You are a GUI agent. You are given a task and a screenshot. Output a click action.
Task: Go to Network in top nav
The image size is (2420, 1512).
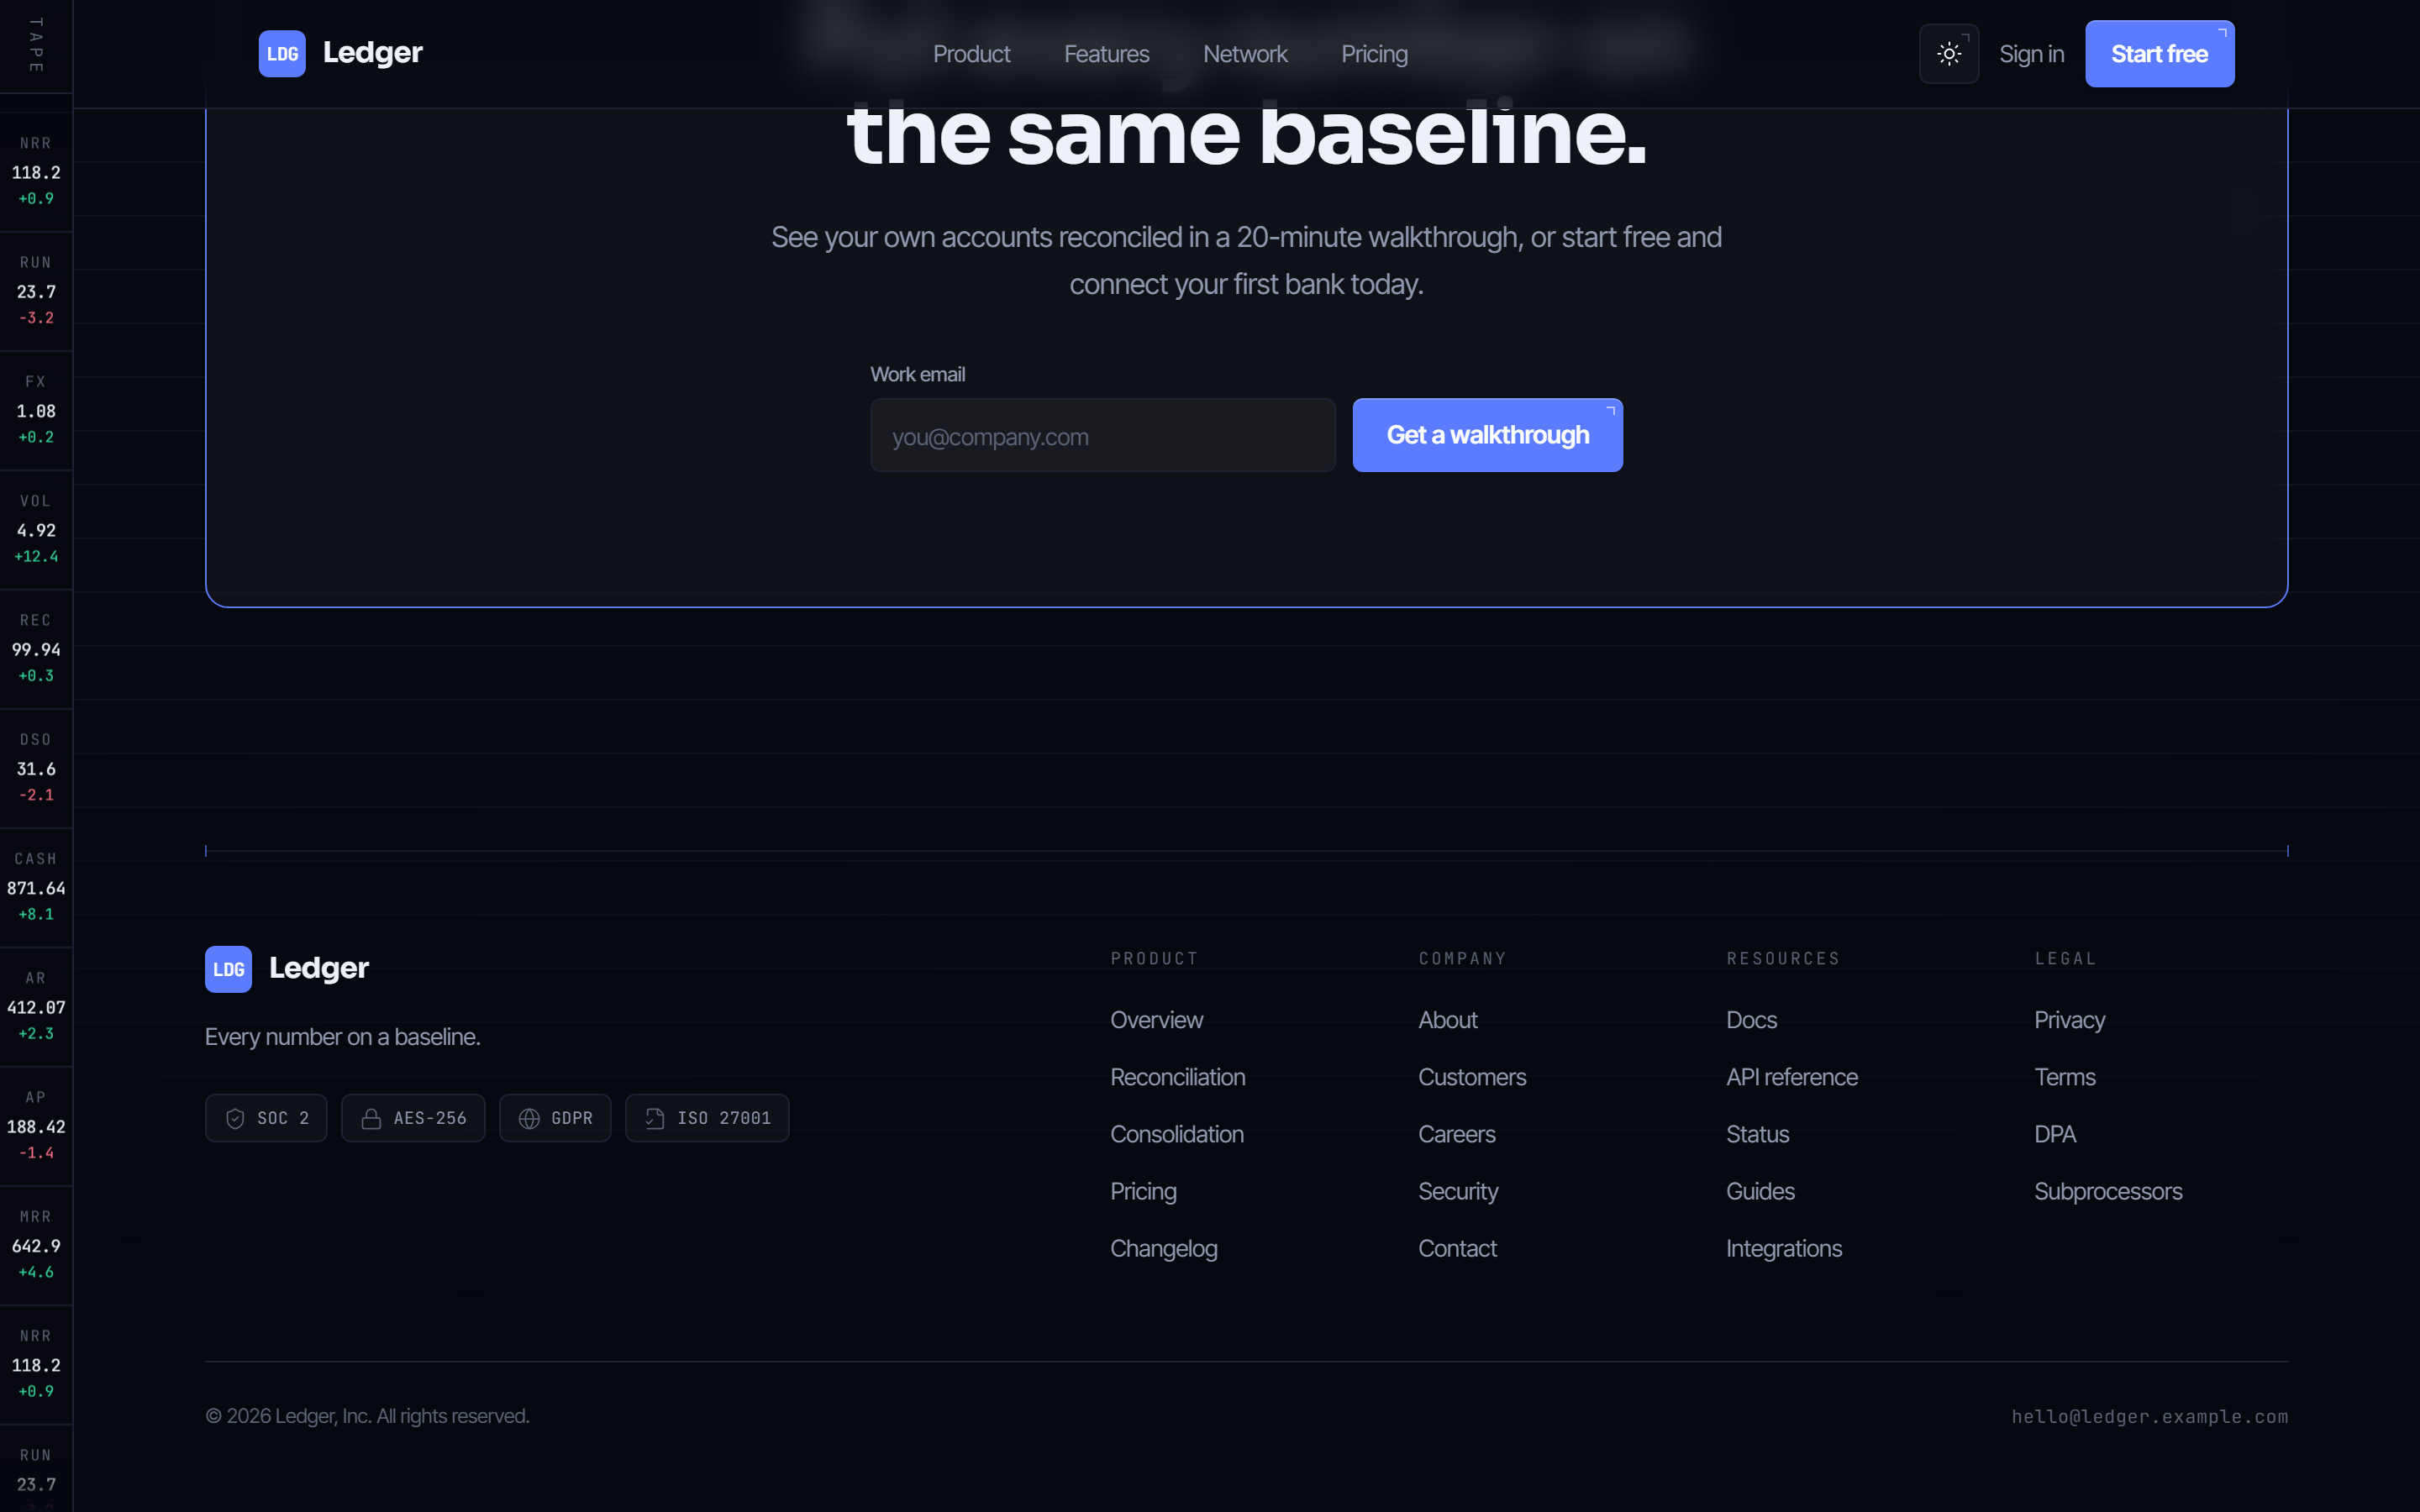(x=1245, y=54)
